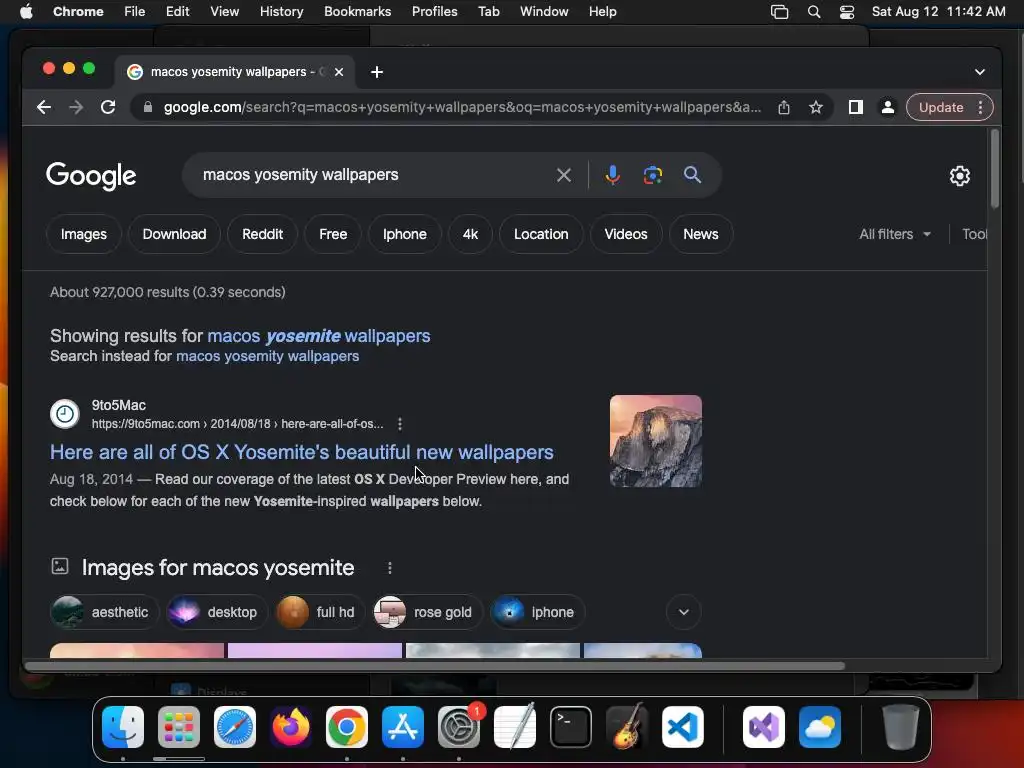Open the Profiles menu
Screen dimensions: 1024x768
(434, 12)
